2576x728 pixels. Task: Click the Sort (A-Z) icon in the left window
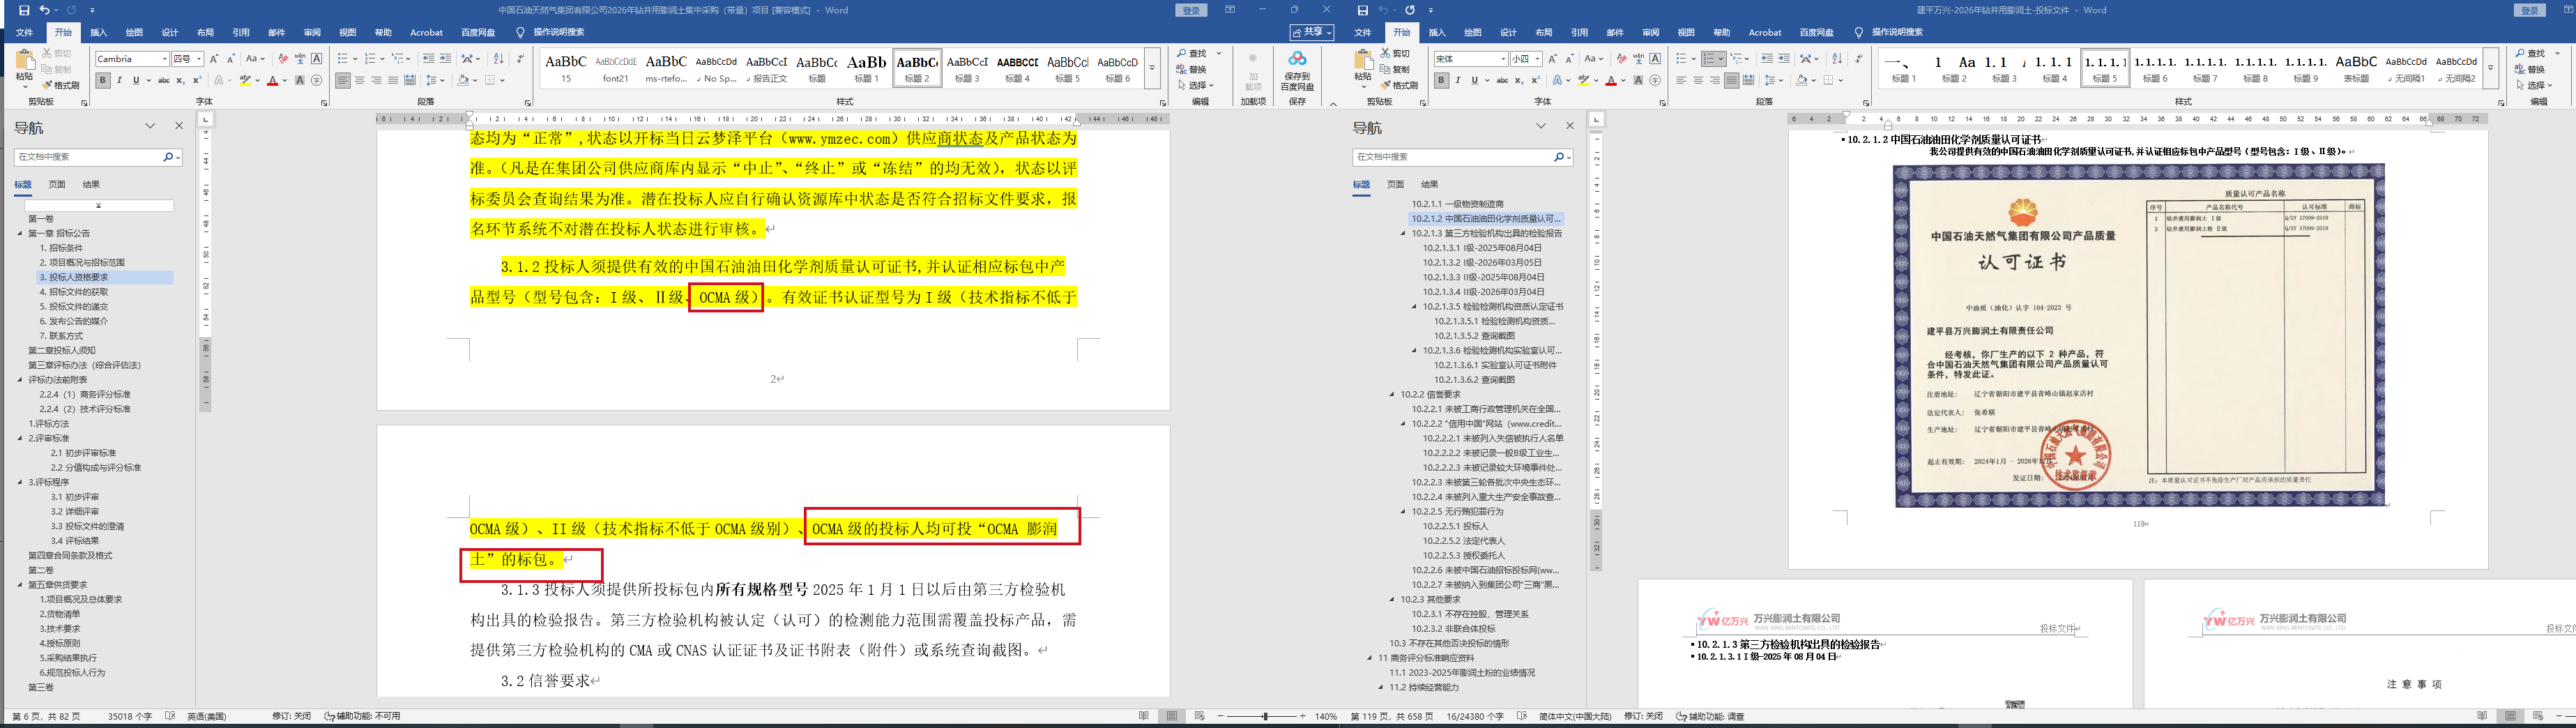(x=498, y=59)
